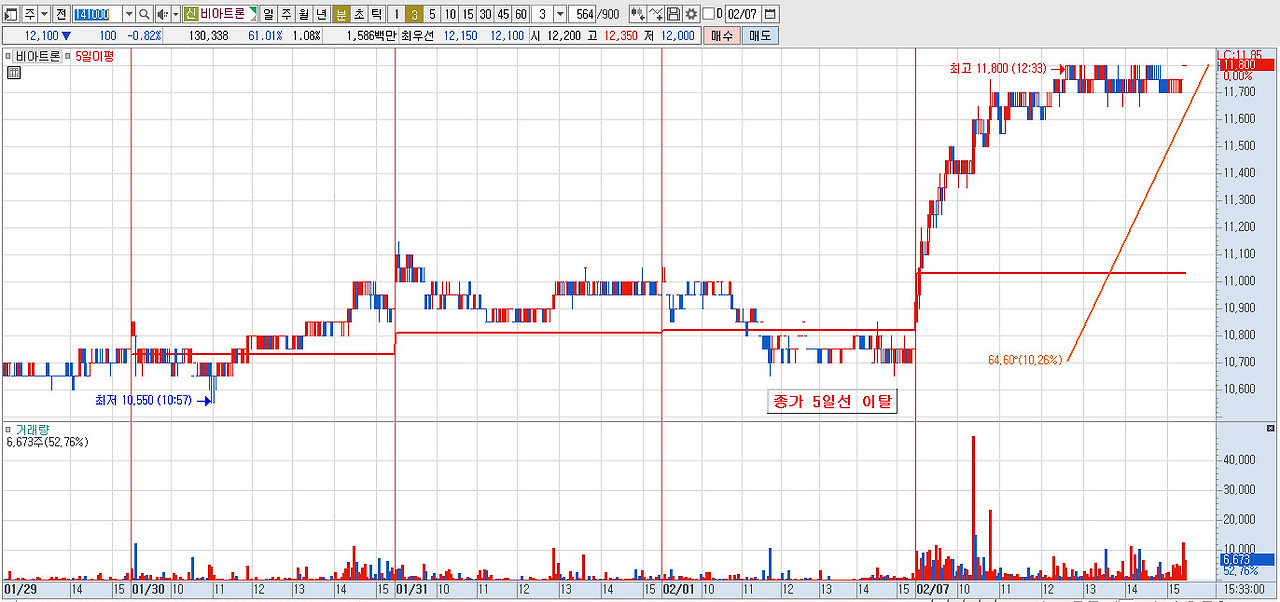The image size is (1280, 602).
Task: Click the 매도 sell button
Action: pyautogui.click(x=760, y=35)
